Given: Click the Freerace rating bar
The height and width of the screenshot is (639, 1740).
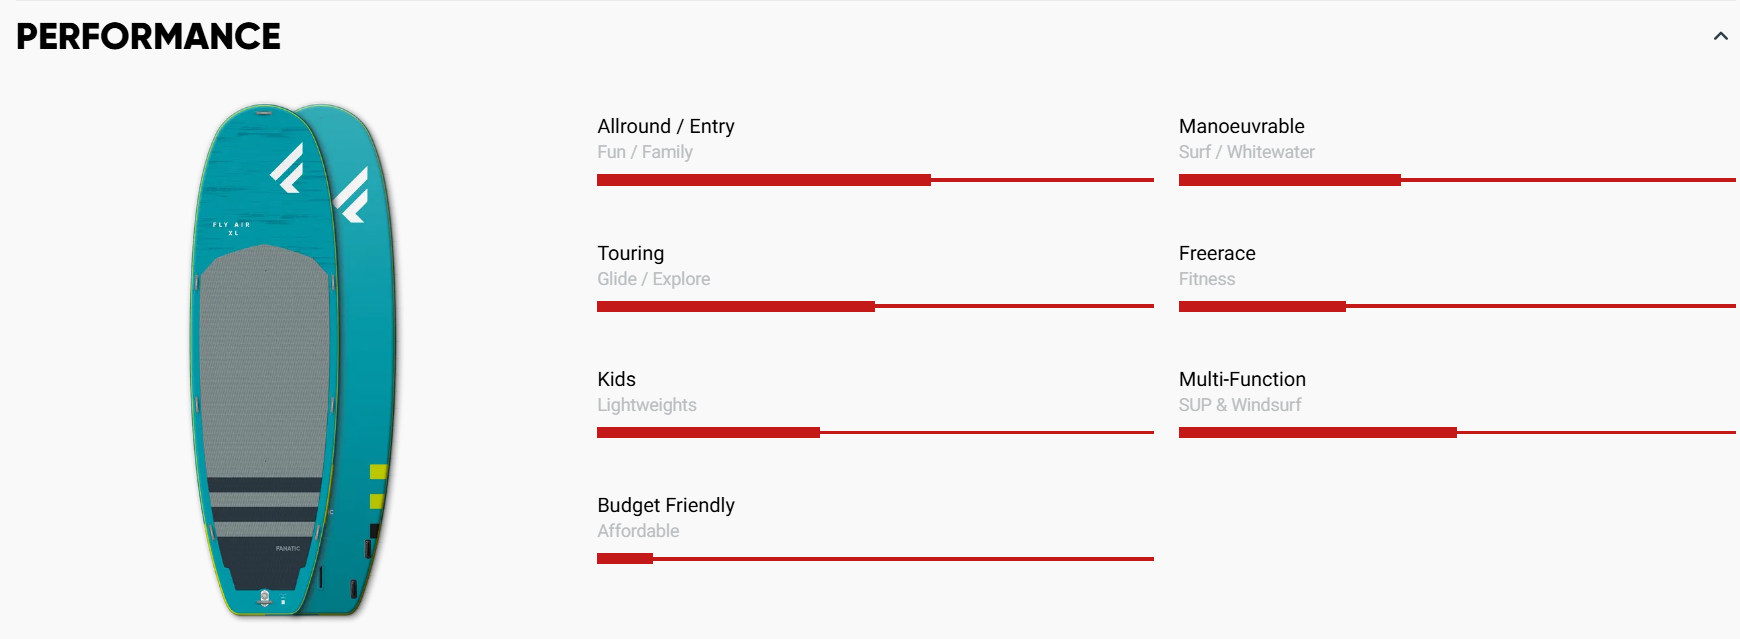Looking at the screenshot, I should [x=1456, y=306].
